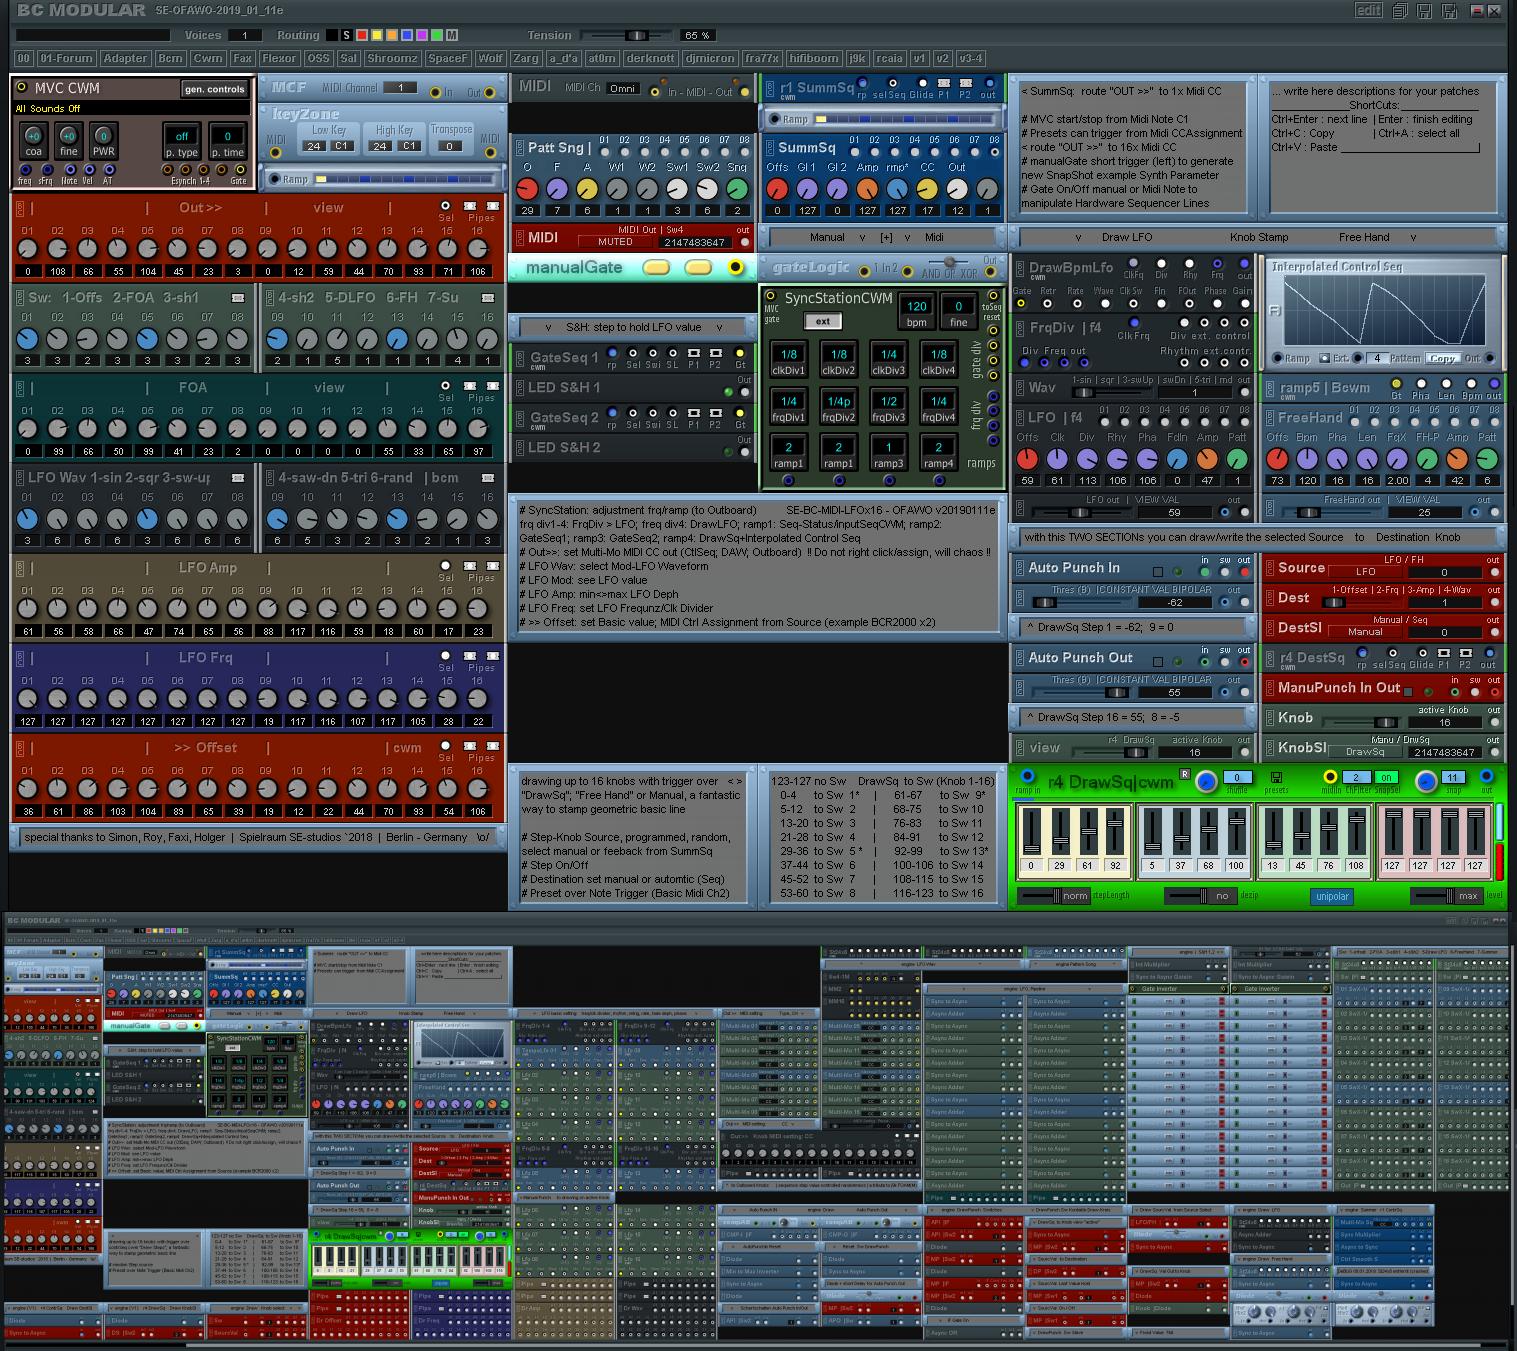
Task: Click the edit button in title bar
Action: click(x=1368, y=10)
